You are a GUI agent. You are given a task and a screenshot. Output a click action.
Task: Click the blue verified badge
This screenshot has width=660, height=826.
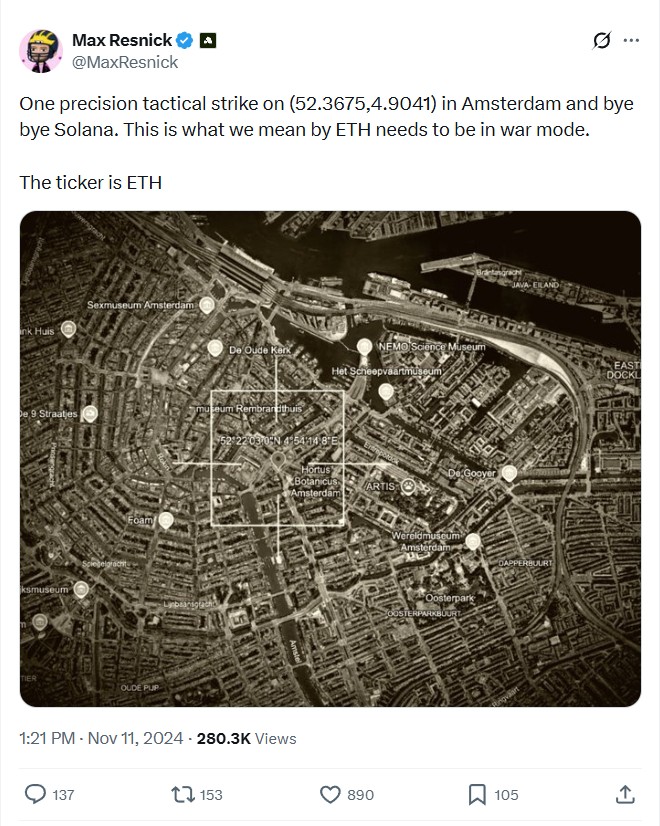[x=185, y=41]
